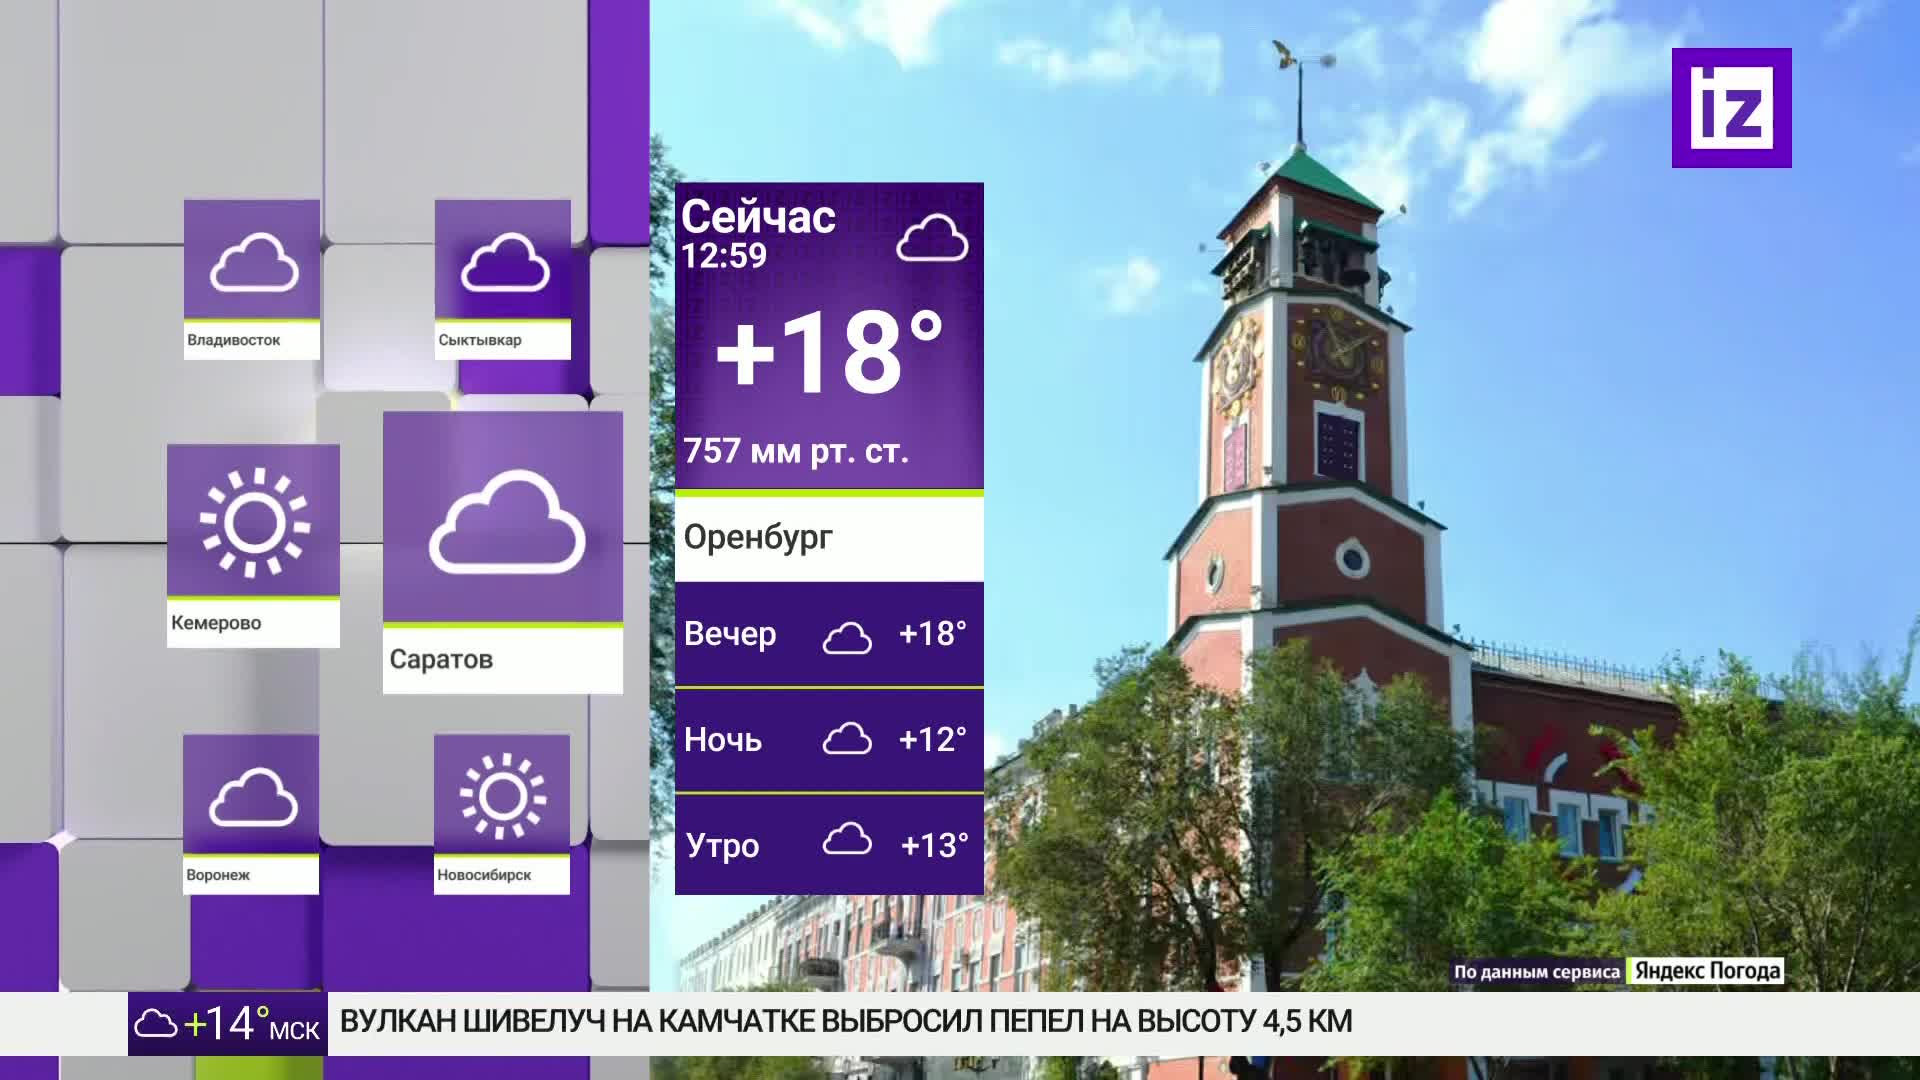
Task: Click the +14° МСК temperature in ticker
Action: tap(252, 1024)
